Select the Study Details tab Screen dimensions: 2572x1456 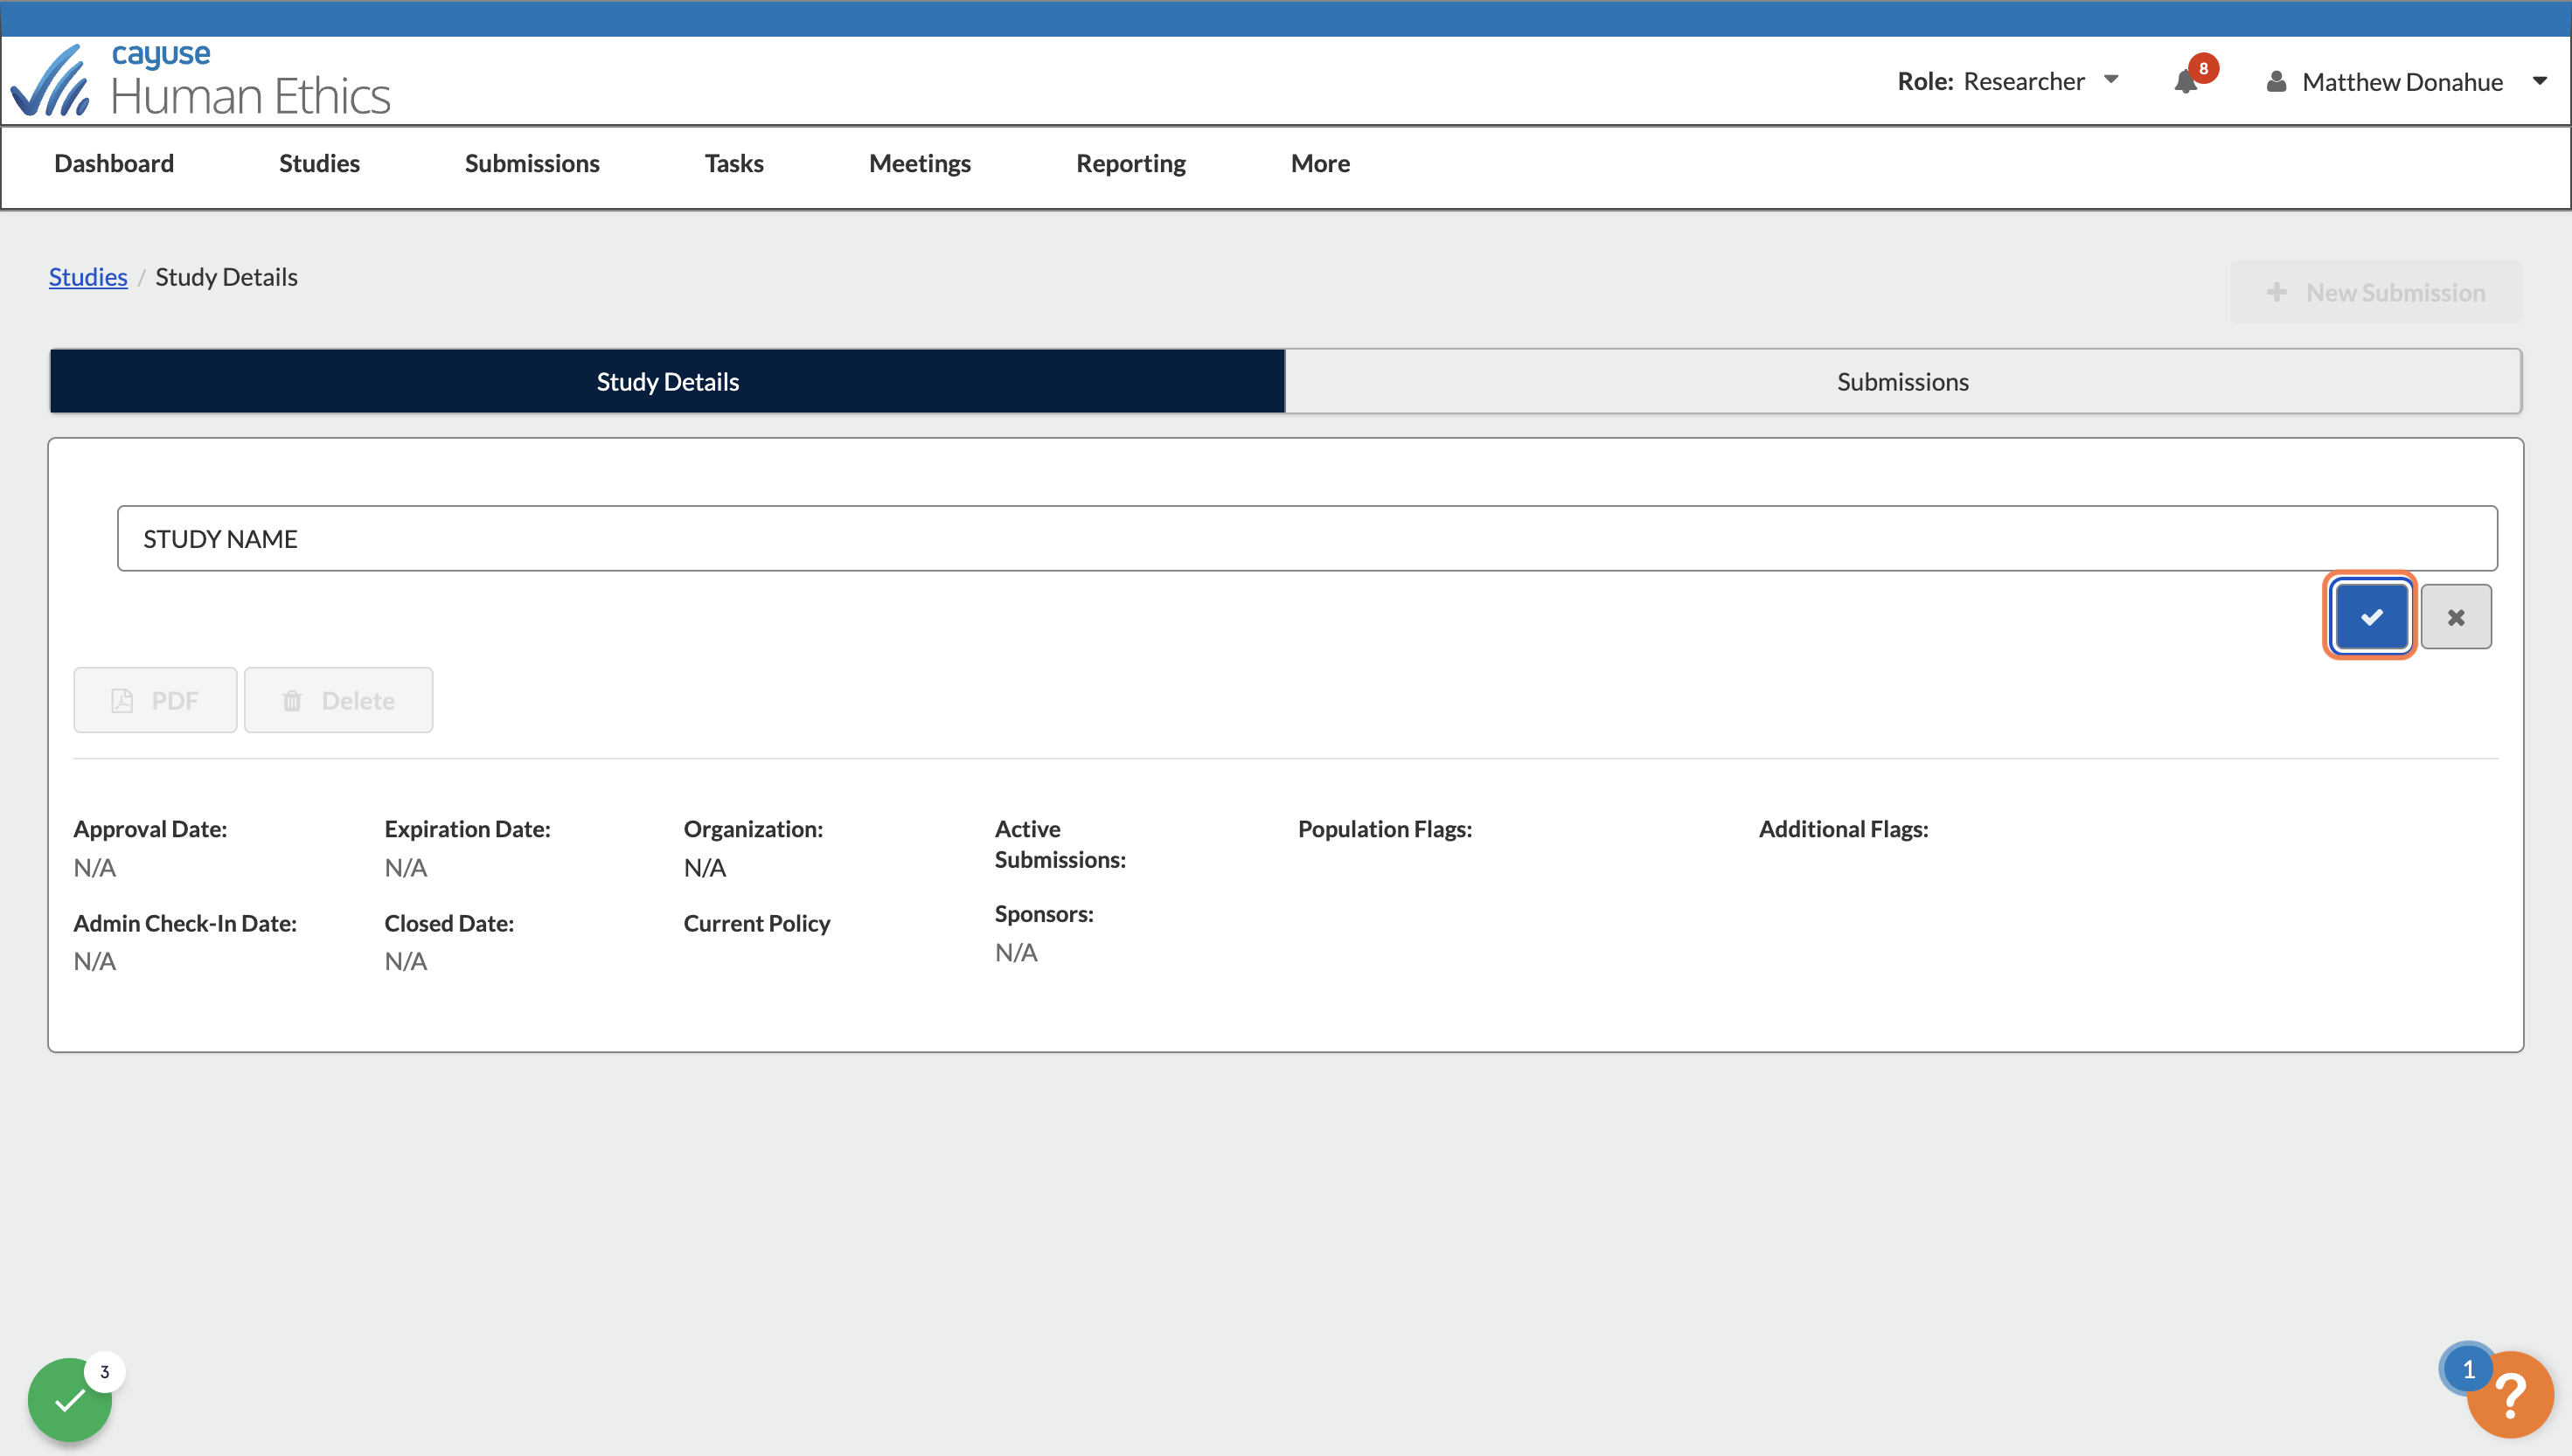tap(667, 381)
